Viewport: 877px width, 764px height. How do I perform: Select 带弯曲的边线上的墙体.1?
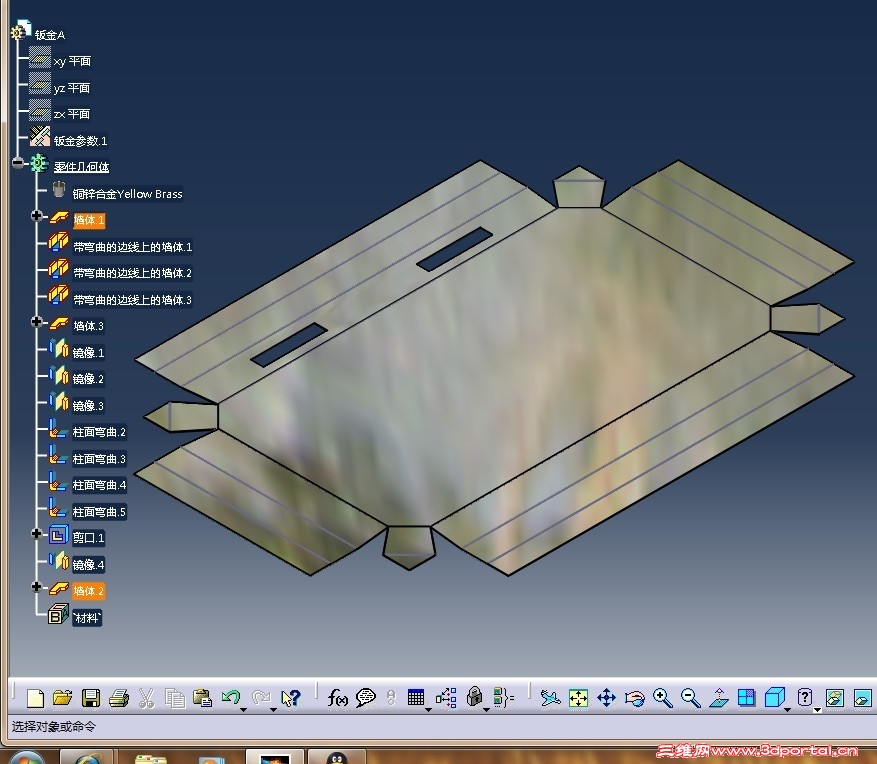click(x=133, y=247)
